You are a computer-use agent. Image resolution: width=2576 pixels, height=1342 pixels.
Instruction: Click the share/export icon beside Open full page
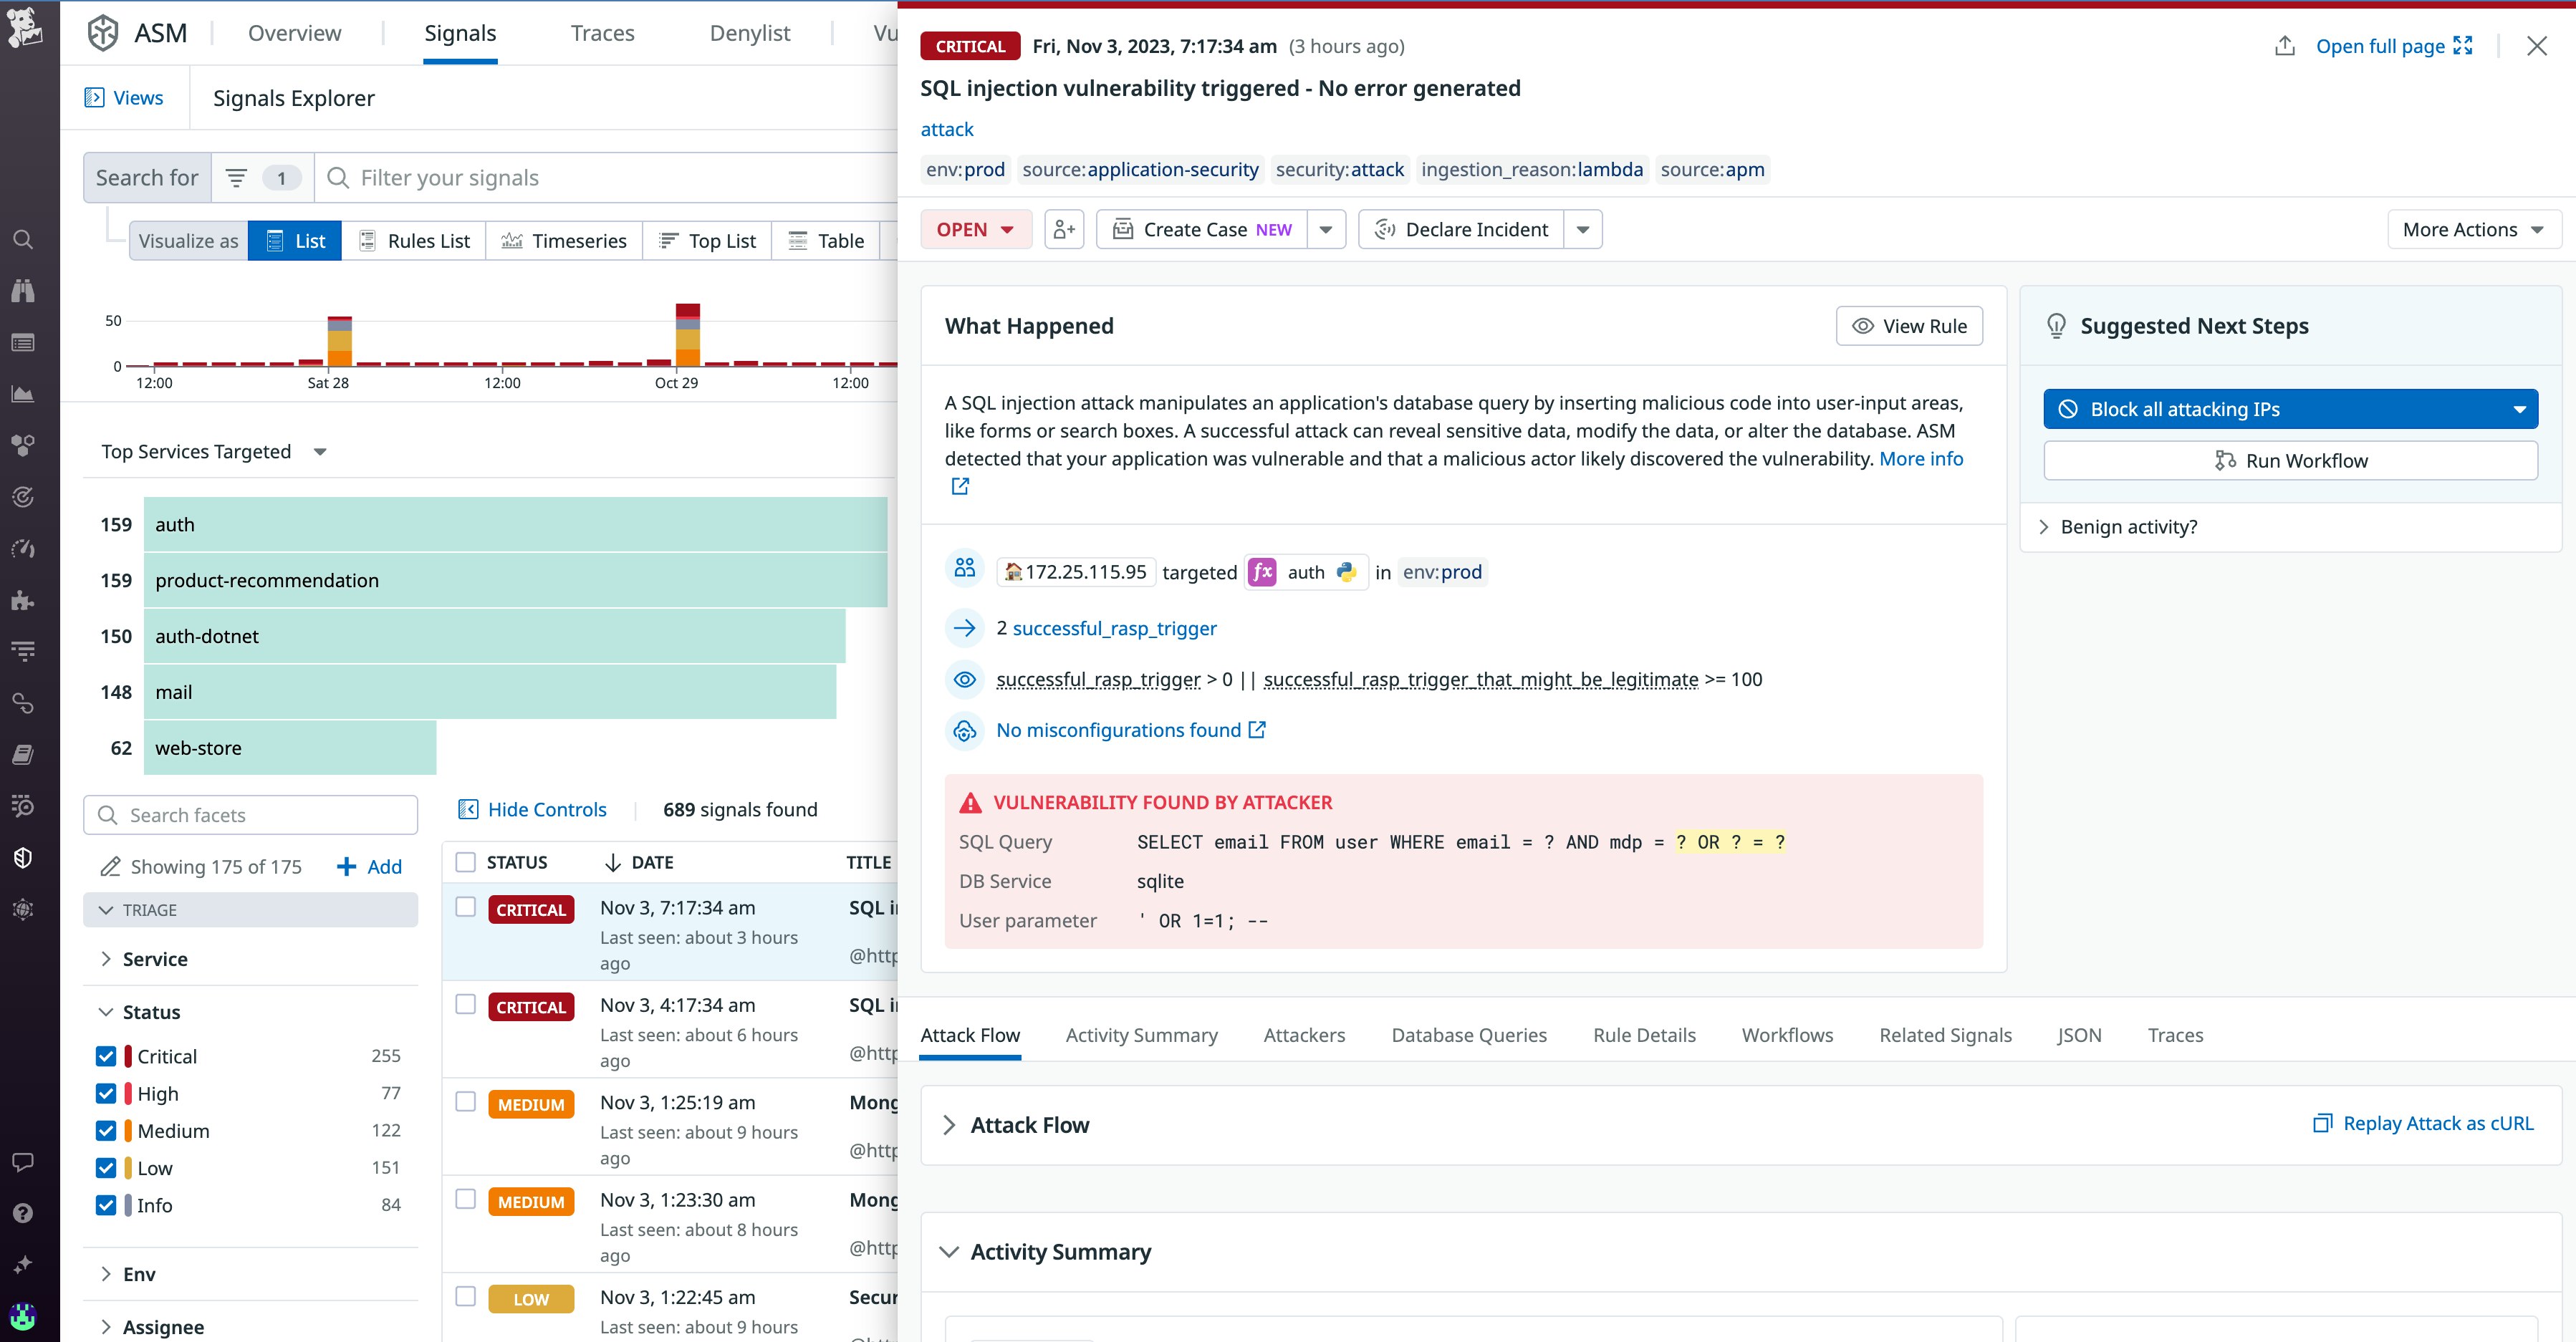pyautogui.click(x=2285, y=46)
